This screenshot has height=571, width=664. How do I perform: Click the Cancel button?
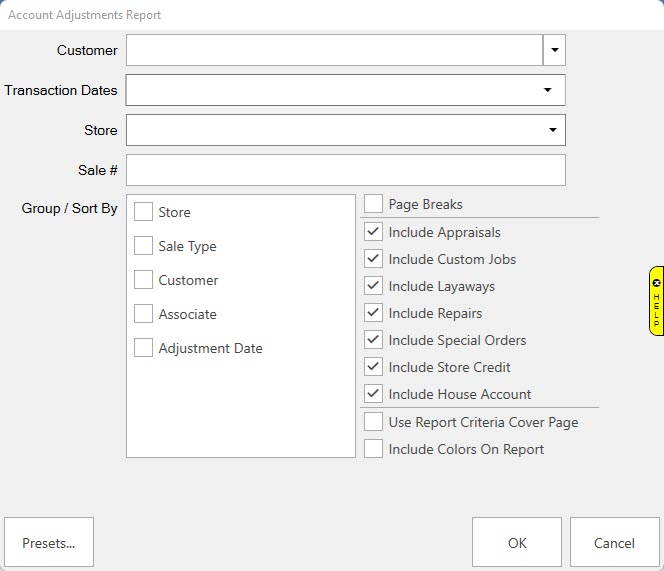[614, 543]
